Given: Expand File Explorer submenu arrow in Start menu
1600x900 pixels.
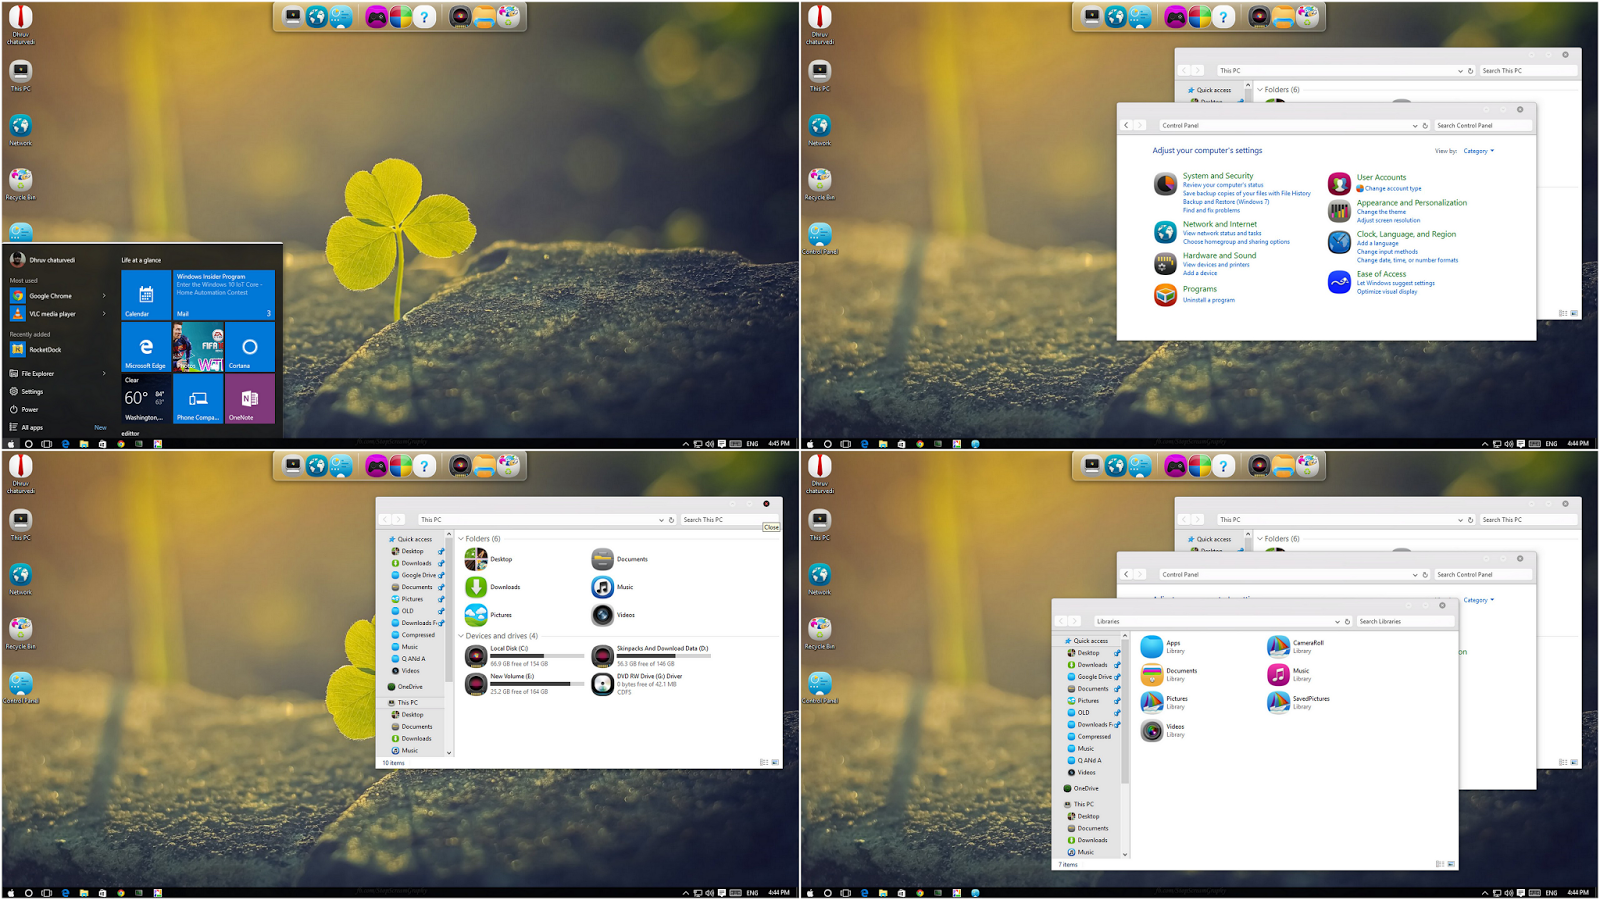Looking at the screenshot, I should pos(104,374).
